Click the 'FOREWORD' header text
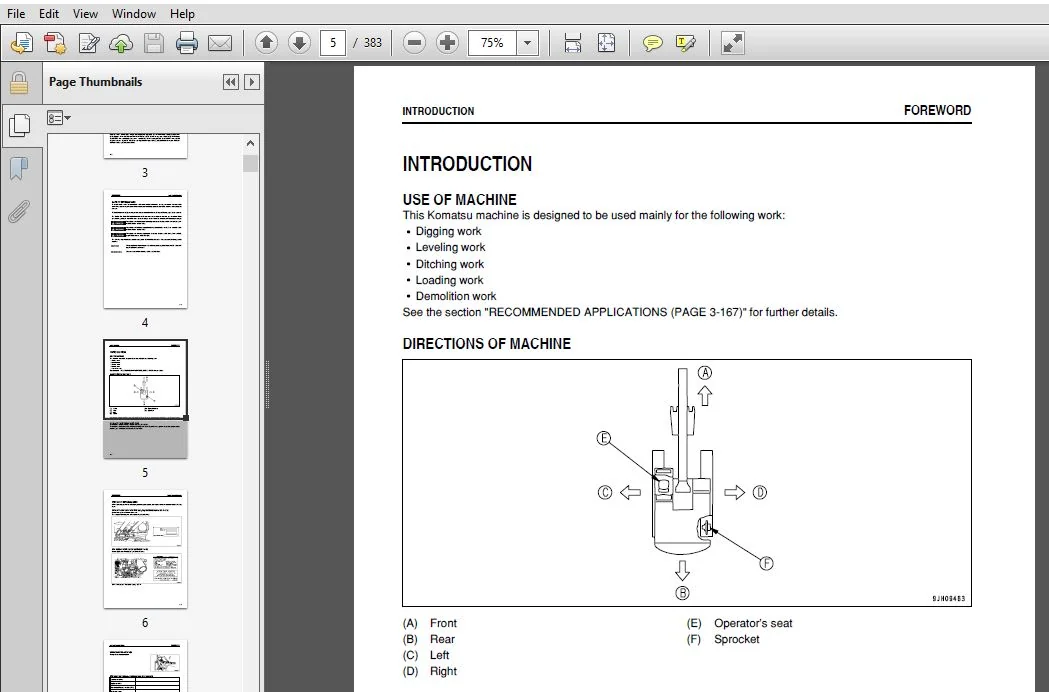Image resolution: width=1049 pixels, height=692 pixels. pos(937,110)
